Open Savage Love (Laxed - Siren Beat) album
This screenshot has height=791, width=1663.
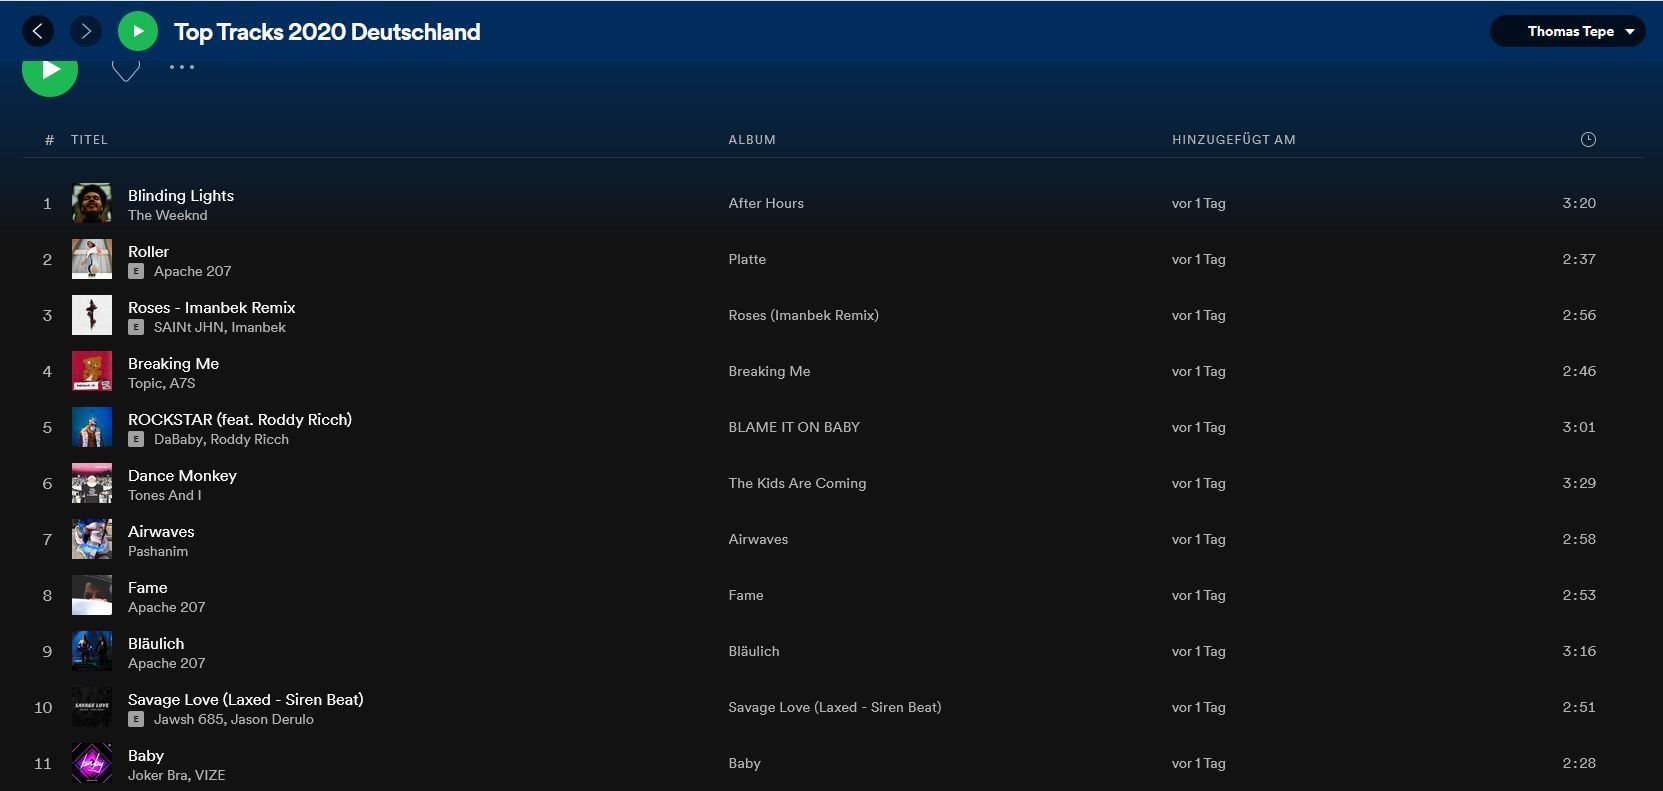[x=835, y=707]
